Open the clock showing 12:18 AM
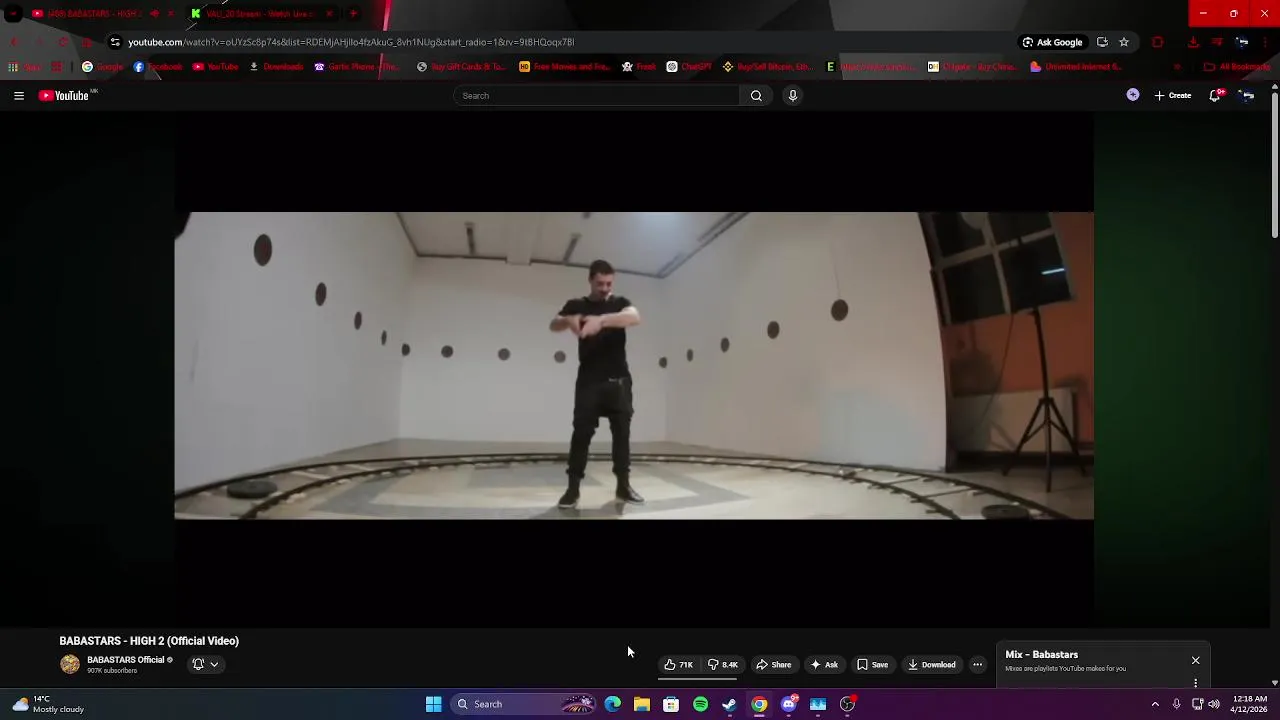The height and width of the screenshot is (720, 1280). (x=1250, y=704)
